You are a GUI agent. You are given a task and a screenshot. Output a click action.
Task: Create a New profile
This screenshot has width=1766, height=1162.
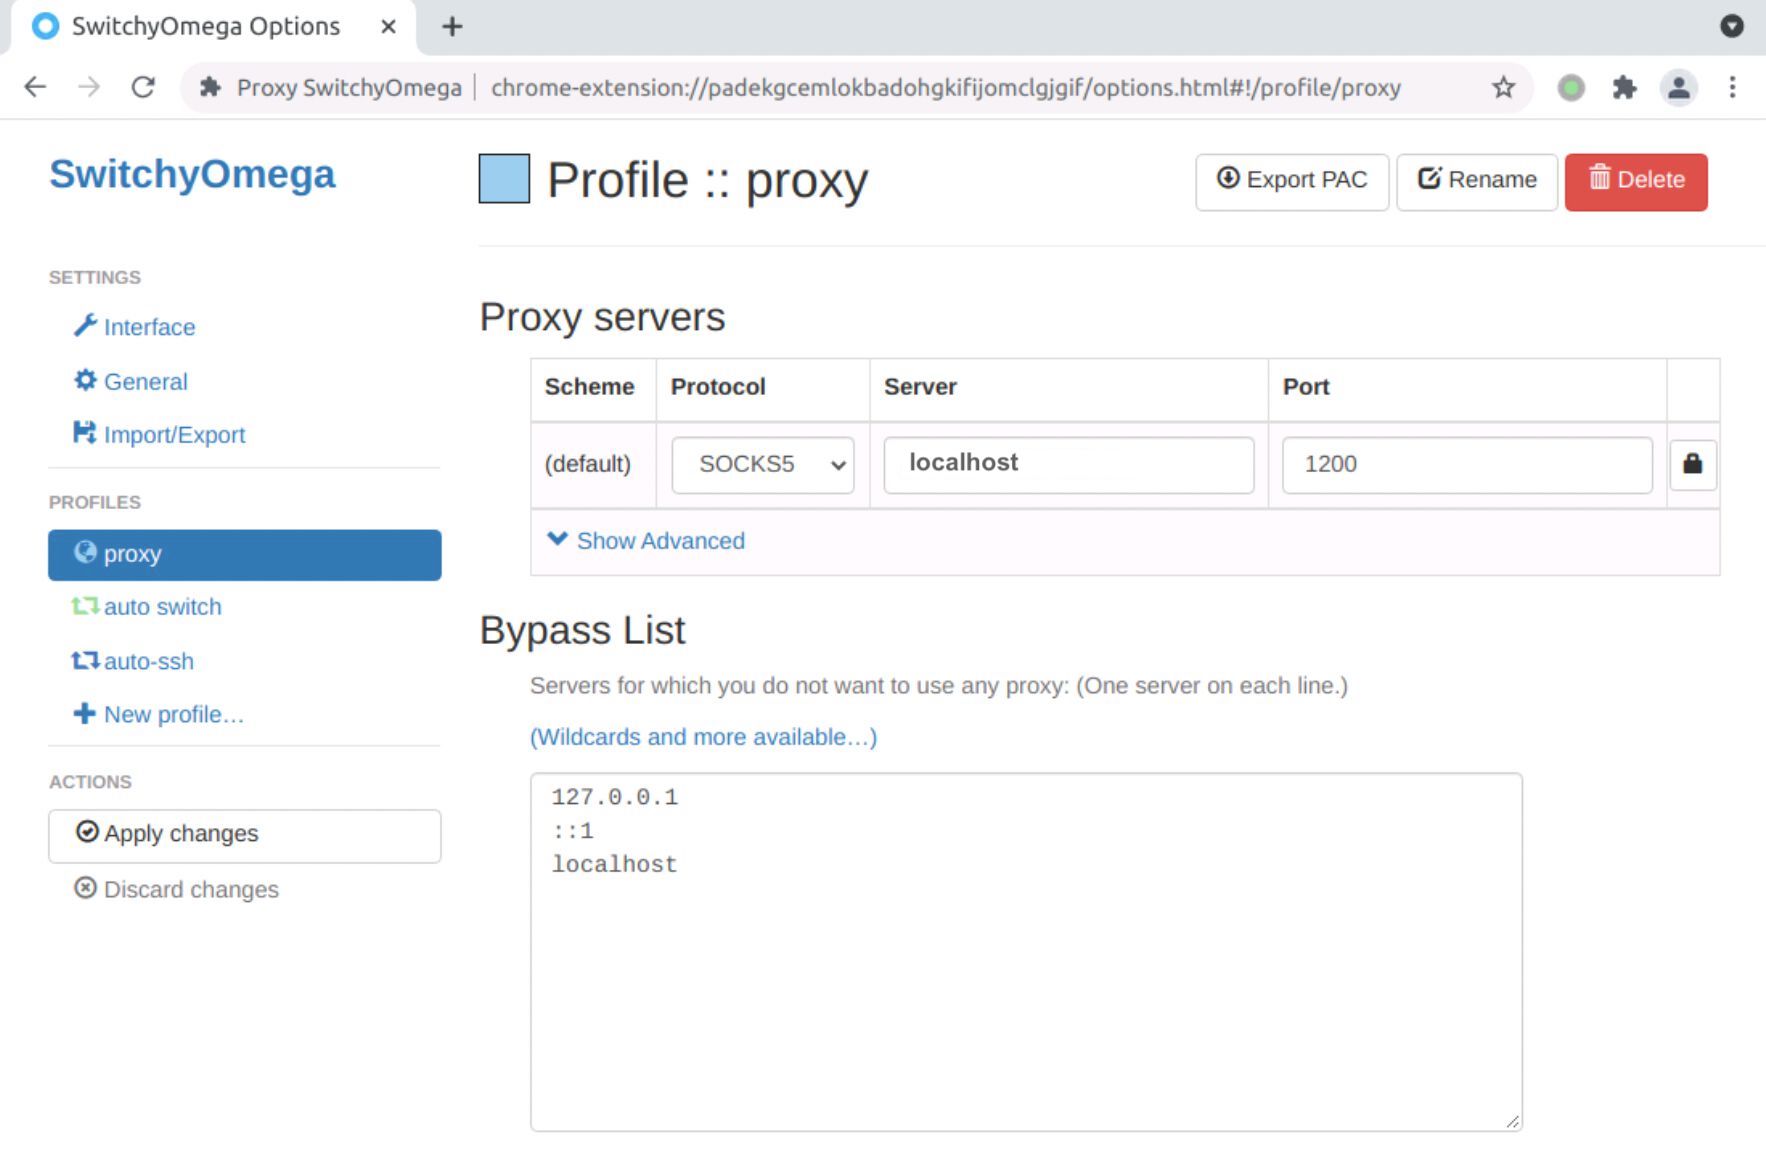tap(159, 714)
